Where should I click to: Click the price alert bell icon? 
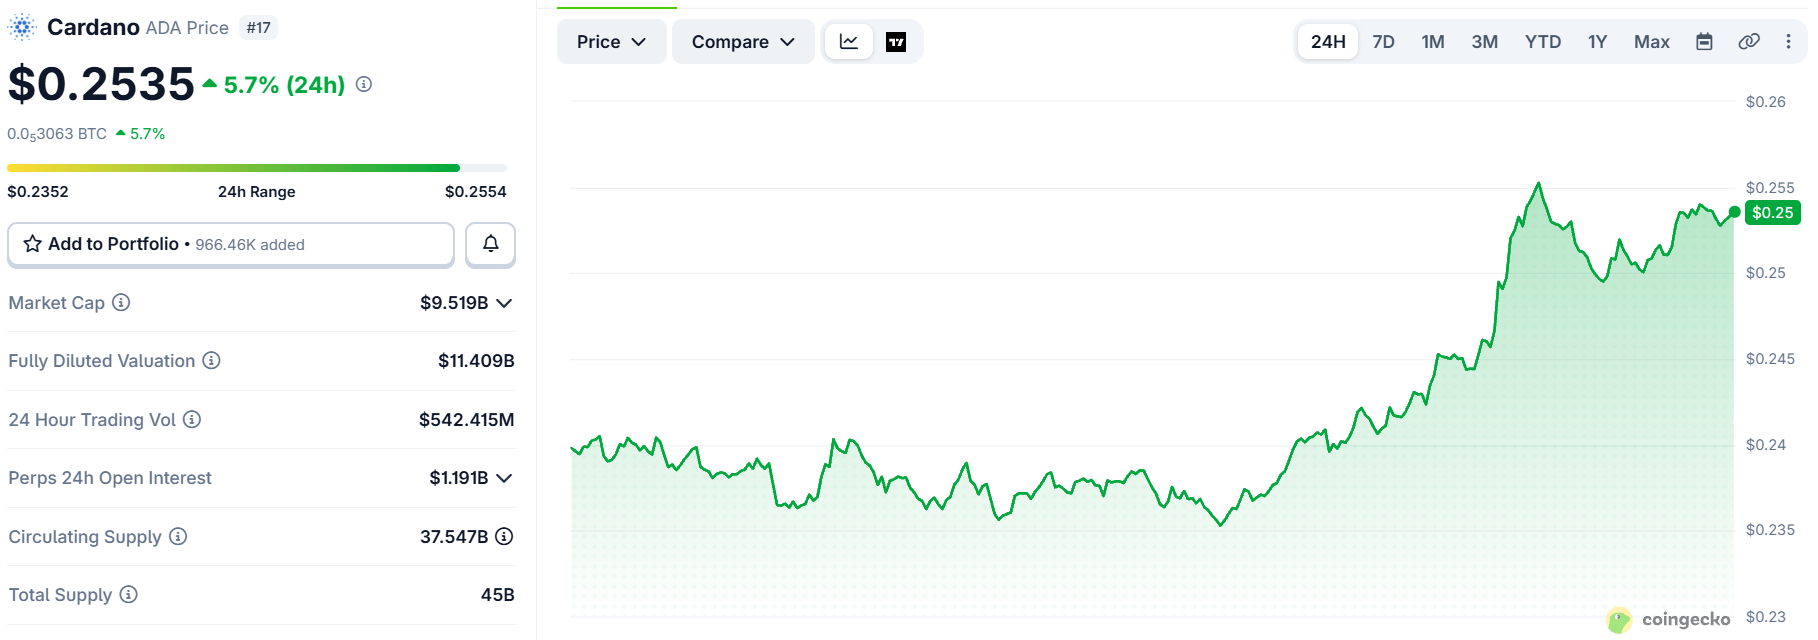click(491, 244)
